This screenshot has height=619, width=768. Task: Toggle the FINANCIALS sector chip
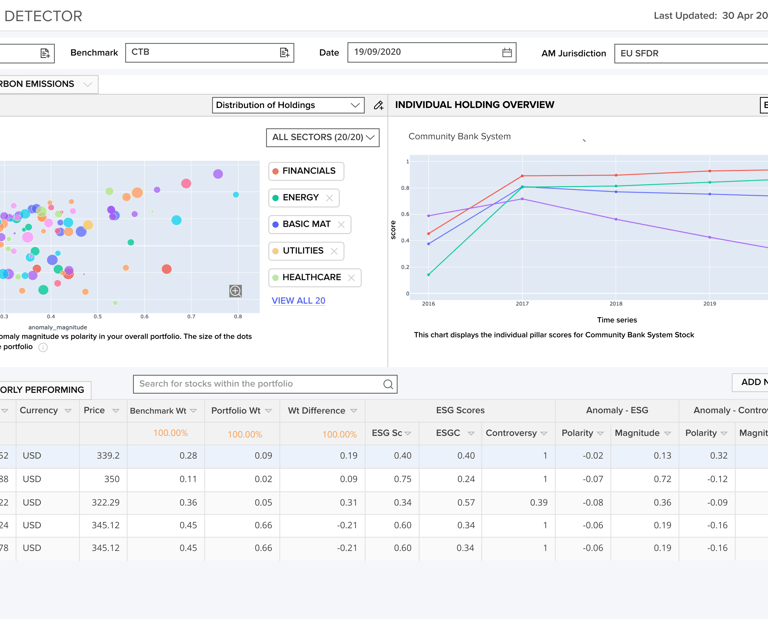pos(309,171)
